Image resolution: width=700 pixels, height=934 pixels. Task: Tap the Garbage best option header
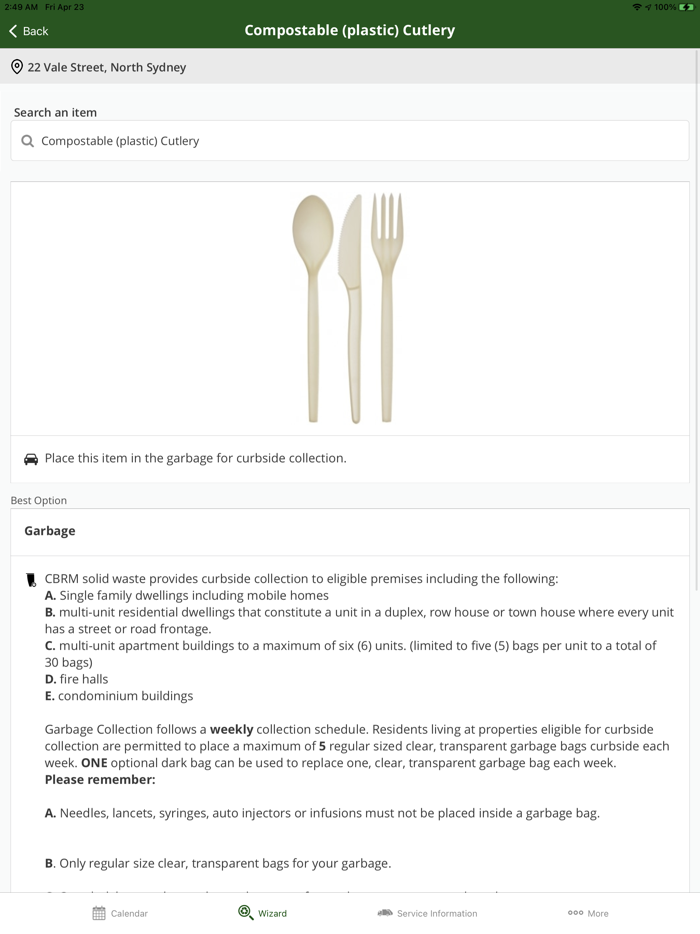[x=350, y=531]
